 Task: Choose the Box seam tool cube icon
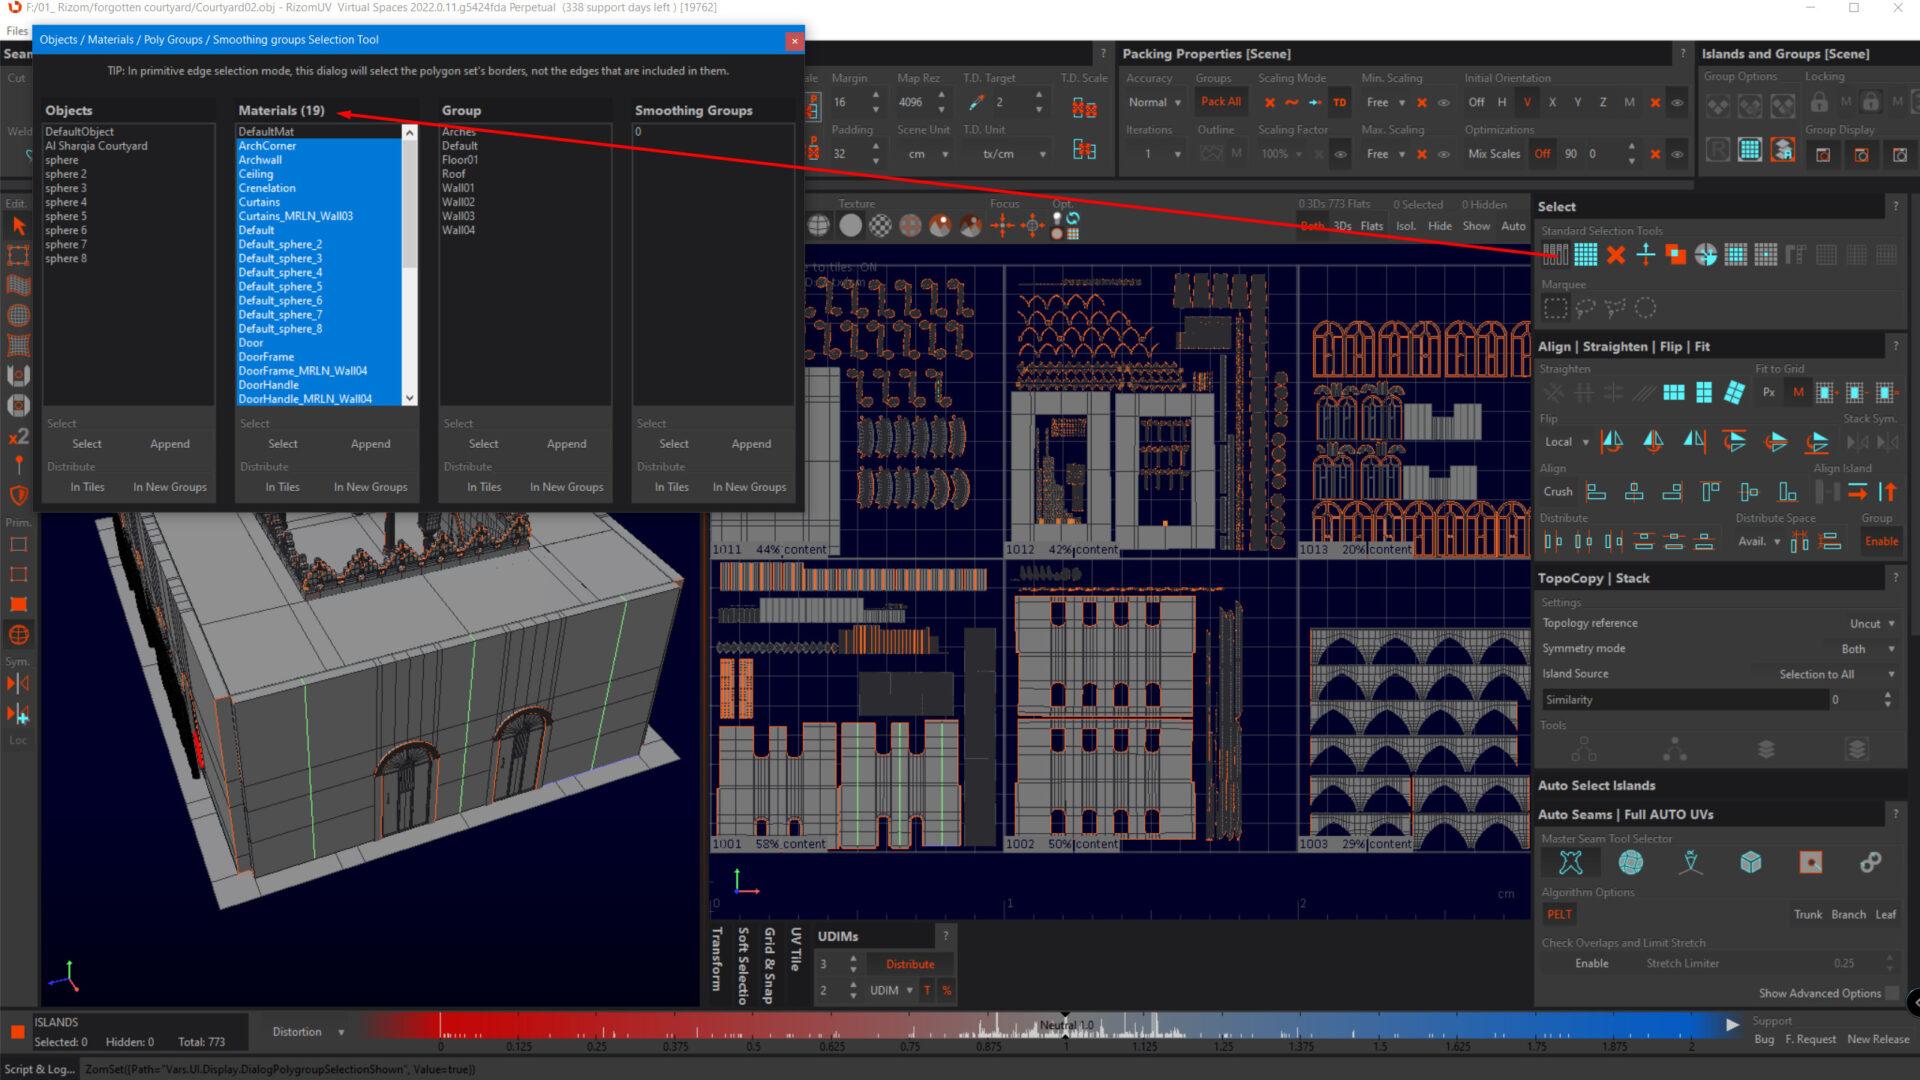(x=1750, y=862)
